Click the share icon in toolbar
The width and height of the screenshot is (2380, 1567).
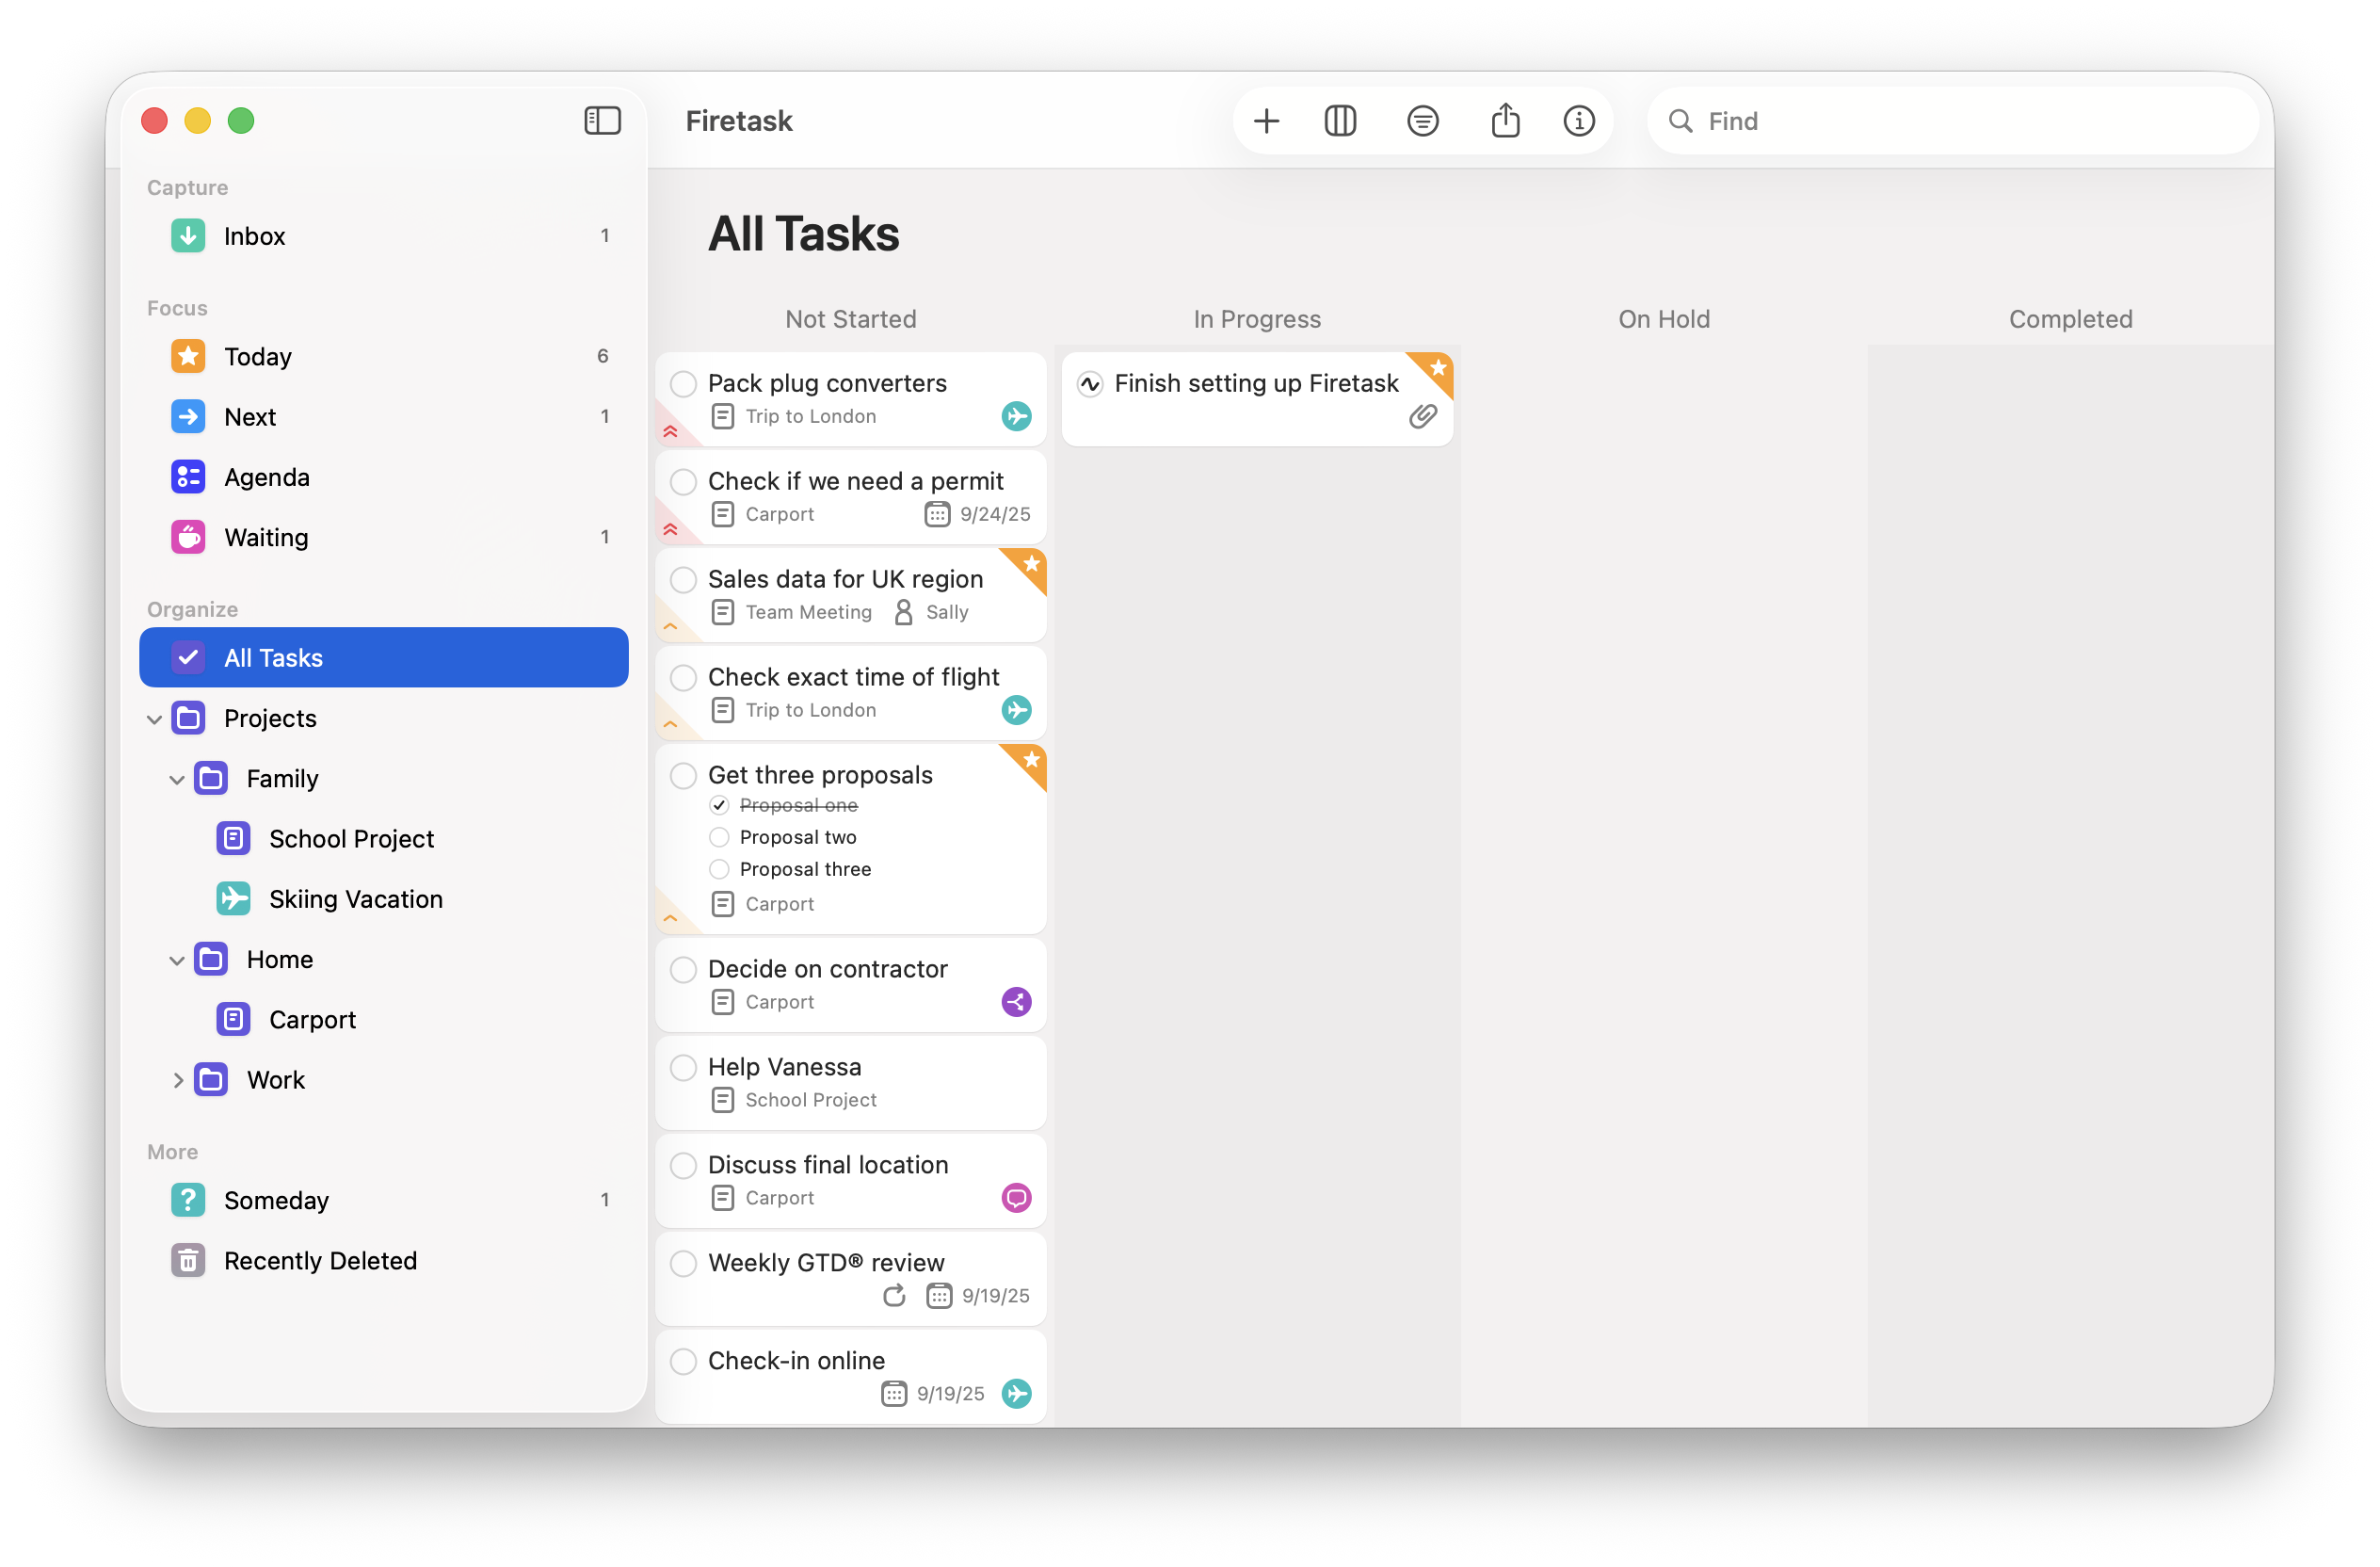tap(1505, 121)
